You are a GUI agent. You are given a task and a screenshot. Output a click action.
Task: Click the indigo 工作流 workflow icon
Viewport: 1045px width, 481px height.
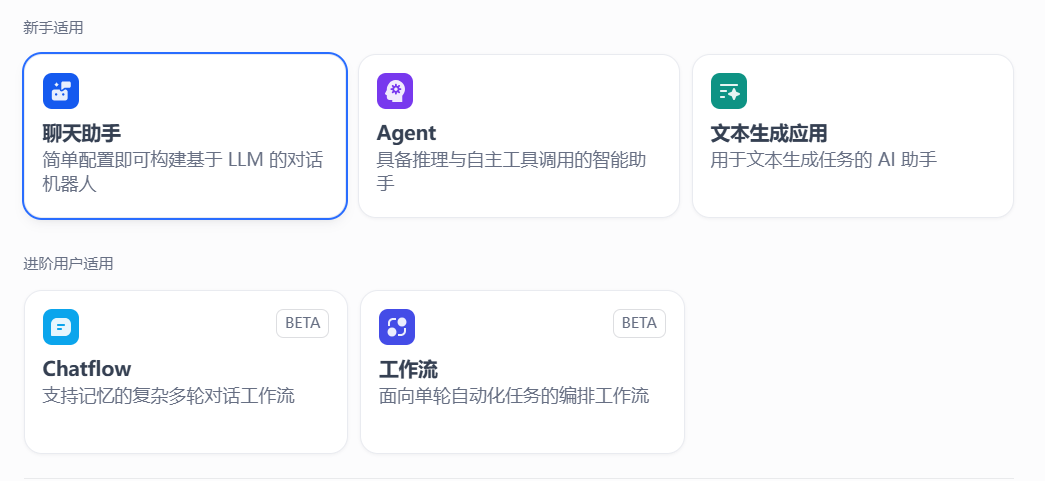pos(397,327)
